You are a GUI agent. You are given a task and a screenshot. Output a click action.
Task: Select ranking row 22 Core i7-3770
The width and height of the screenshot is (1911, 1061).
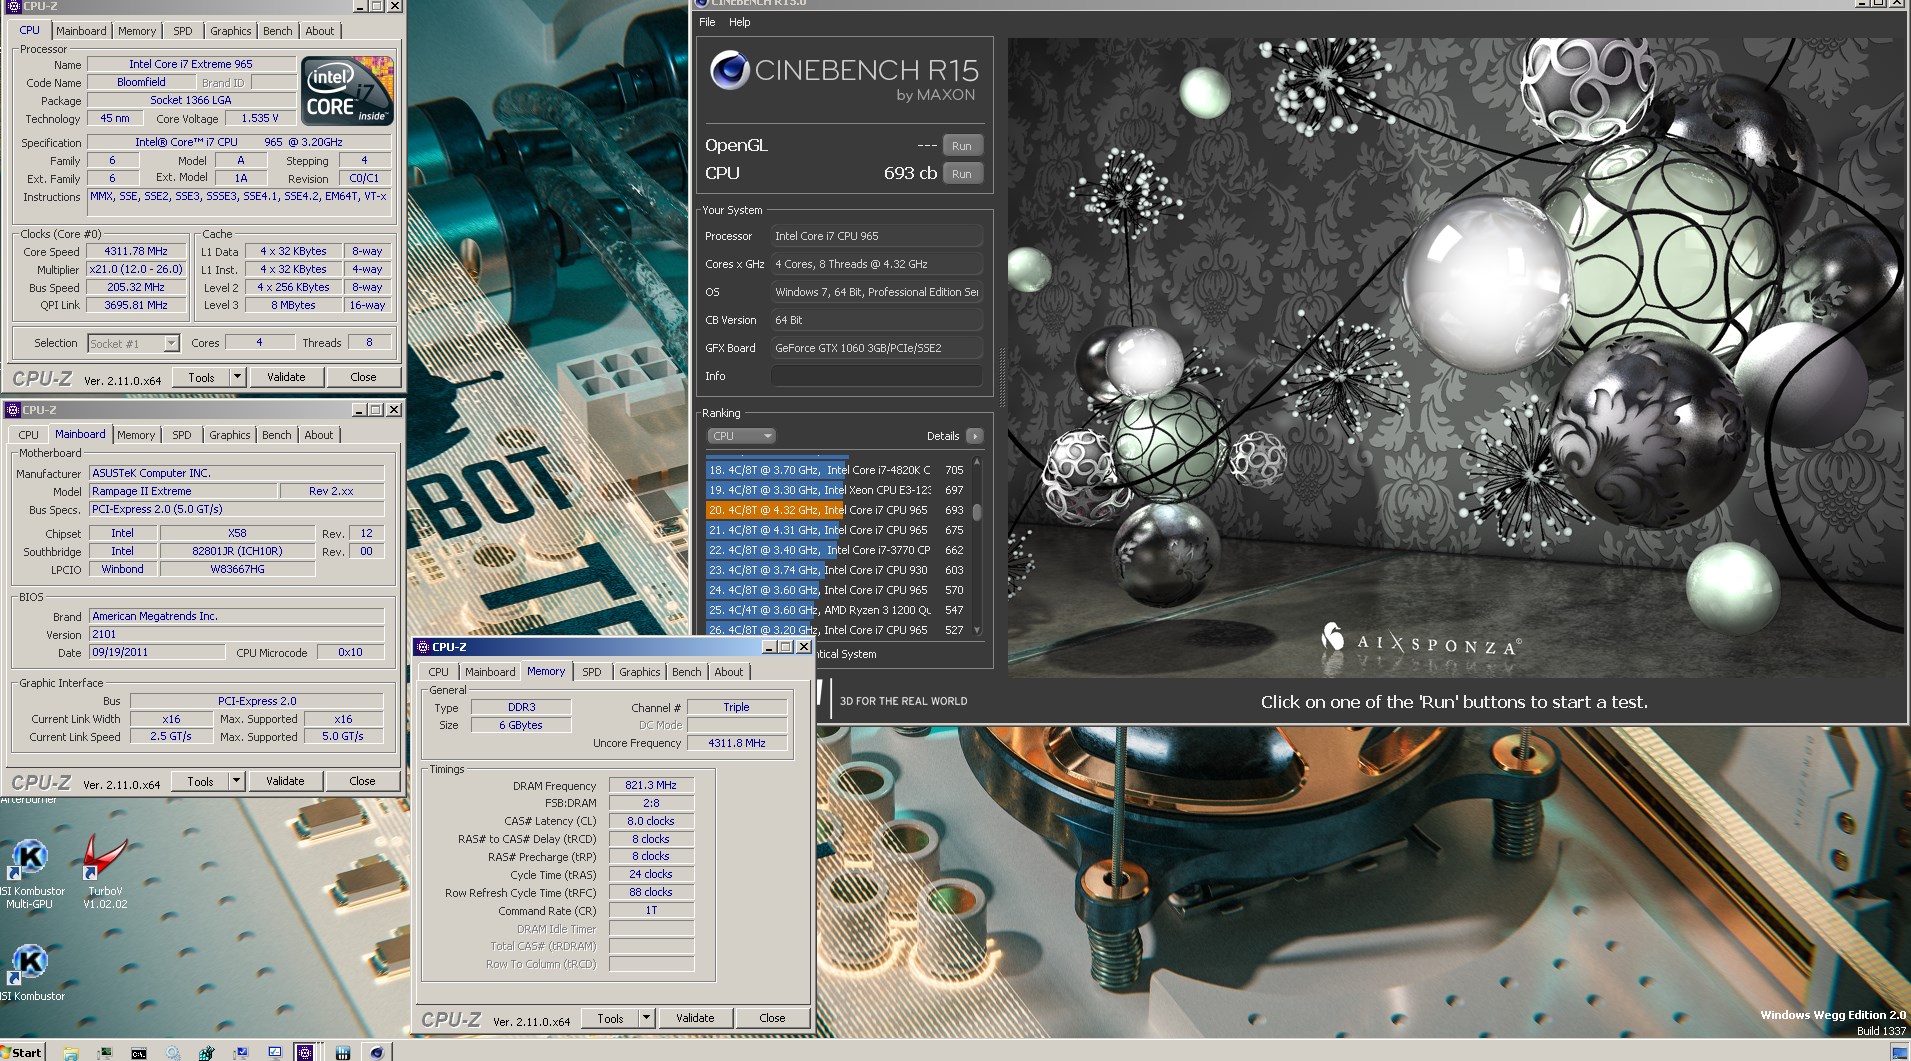(x=837, y=550)
